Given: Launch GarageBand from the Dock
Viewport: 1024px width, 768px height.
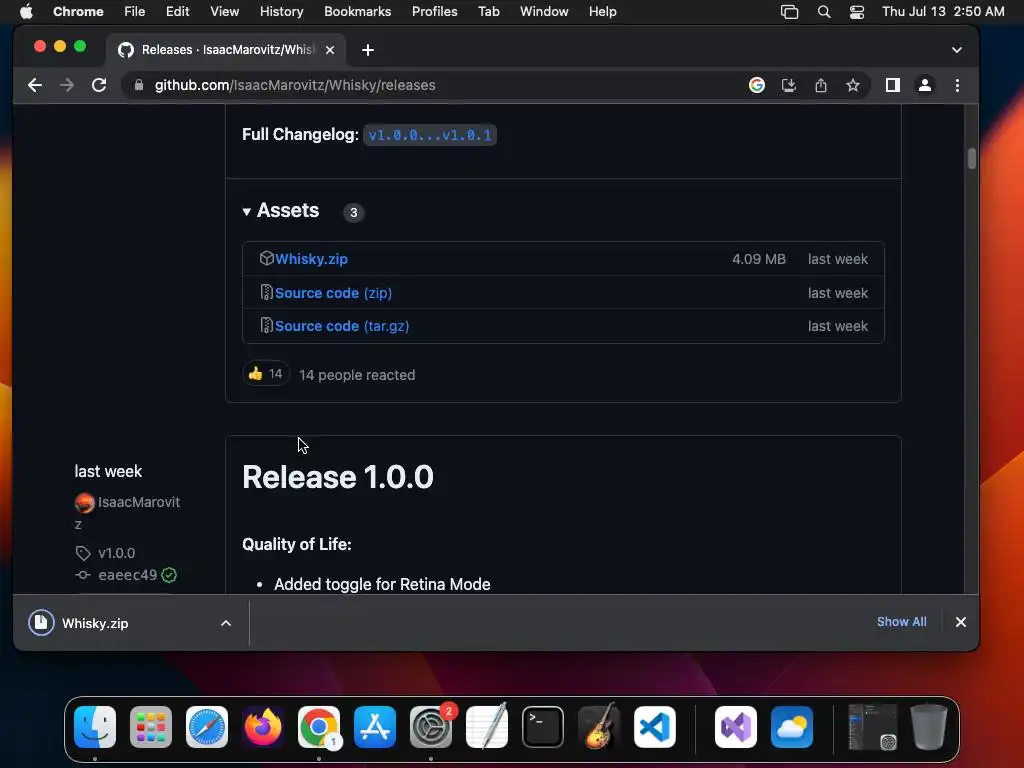Looking at the screenshot, I should [x=599, y=727].
